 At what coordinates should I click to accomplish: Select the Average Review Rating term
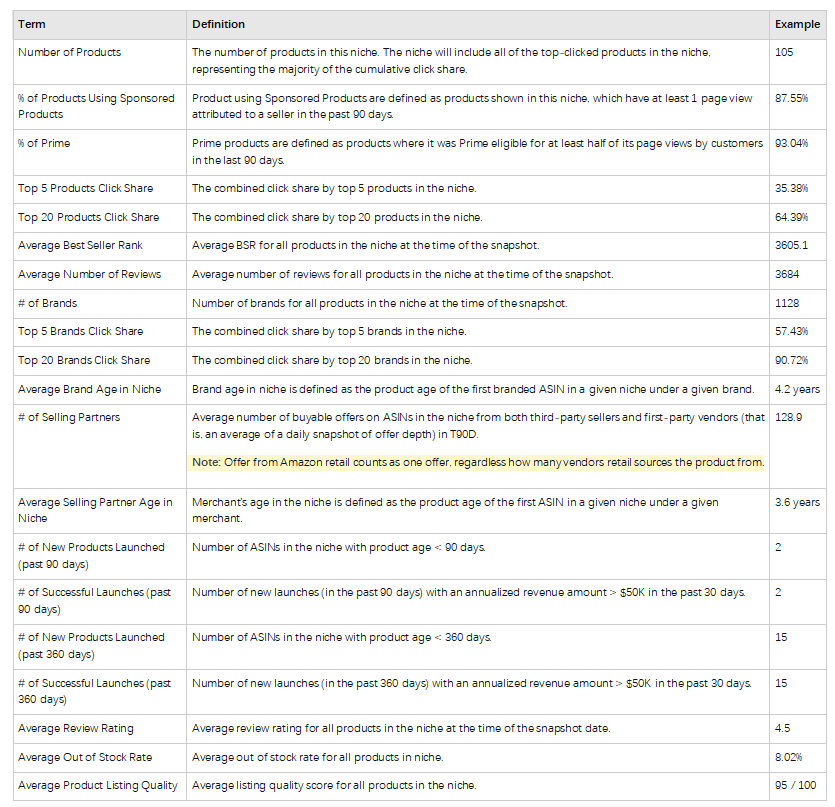75,728
